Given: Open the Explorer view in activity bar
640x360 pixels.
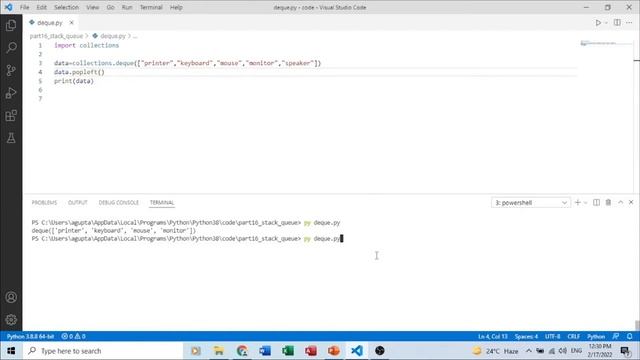Looking at the screenshot, I should point(11,25).
